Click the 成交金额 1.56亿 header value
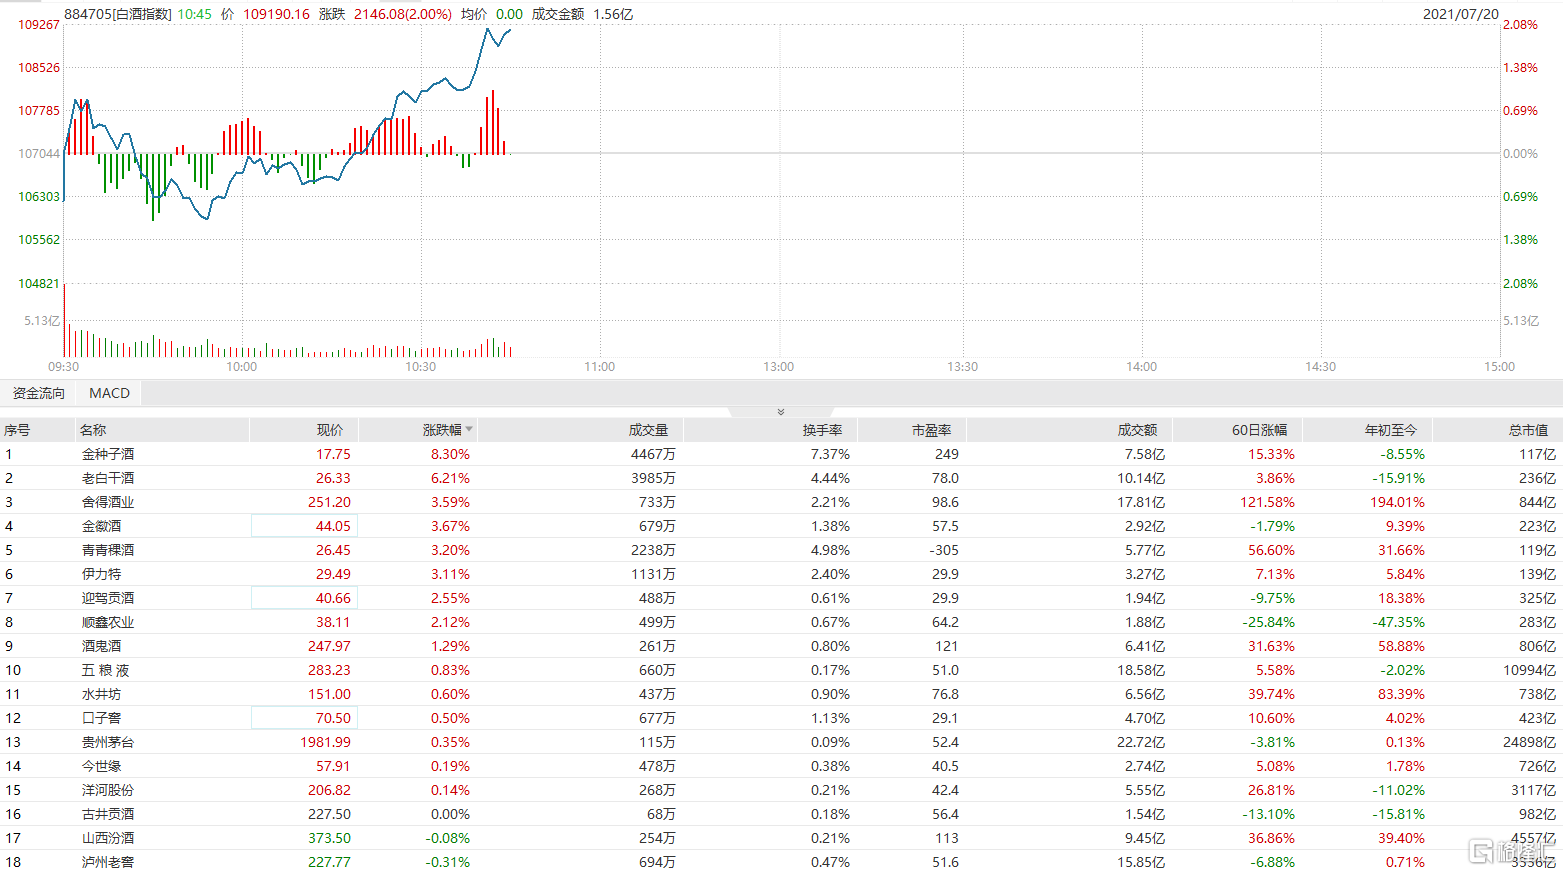Image resolution: width=1563 pixels, height=872 pixels. point(582,14)
